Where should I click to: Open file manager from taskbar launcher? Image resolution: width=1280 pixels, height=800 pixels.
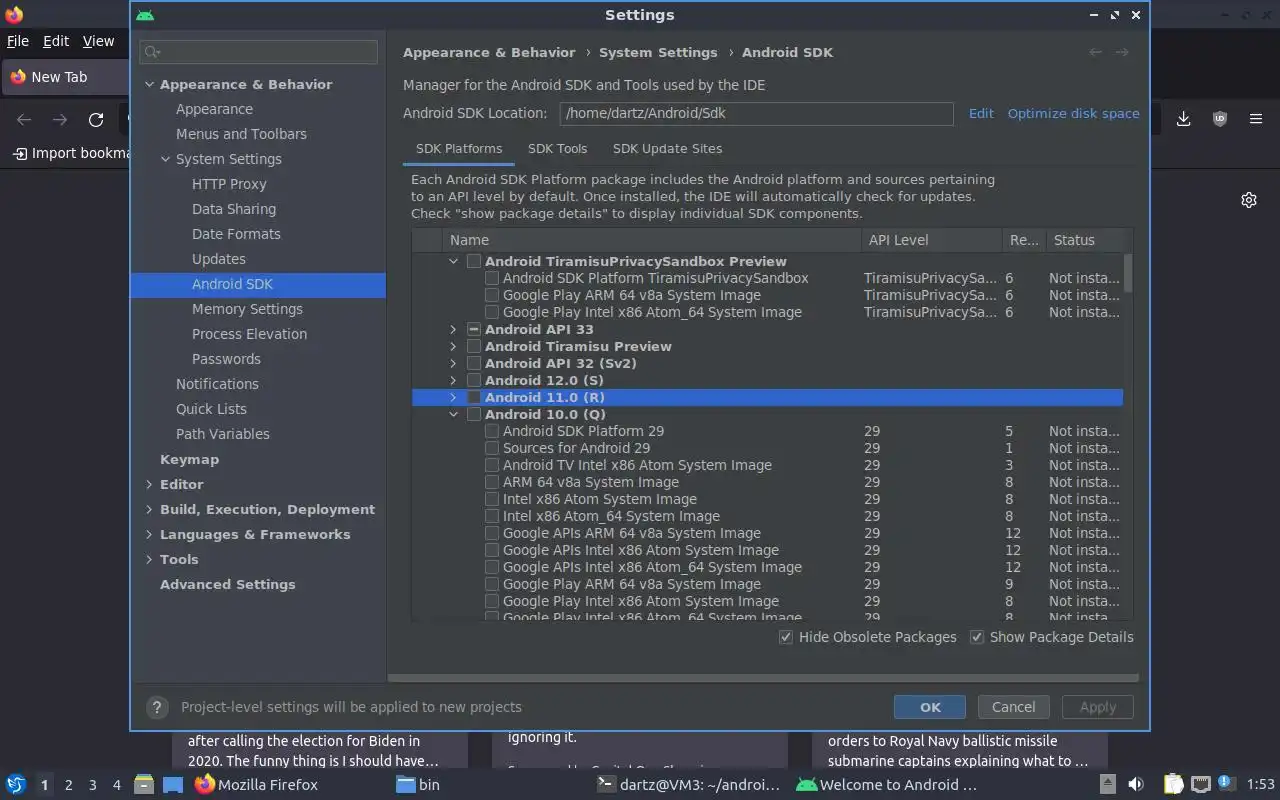pyautogui.click(x=144, y=785)
